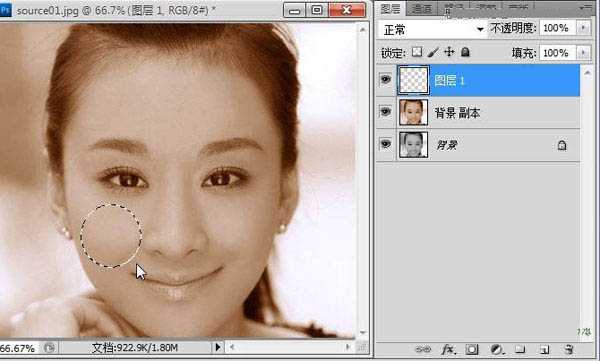Maximize the source01.jpg document window

[x=317, y=10]
